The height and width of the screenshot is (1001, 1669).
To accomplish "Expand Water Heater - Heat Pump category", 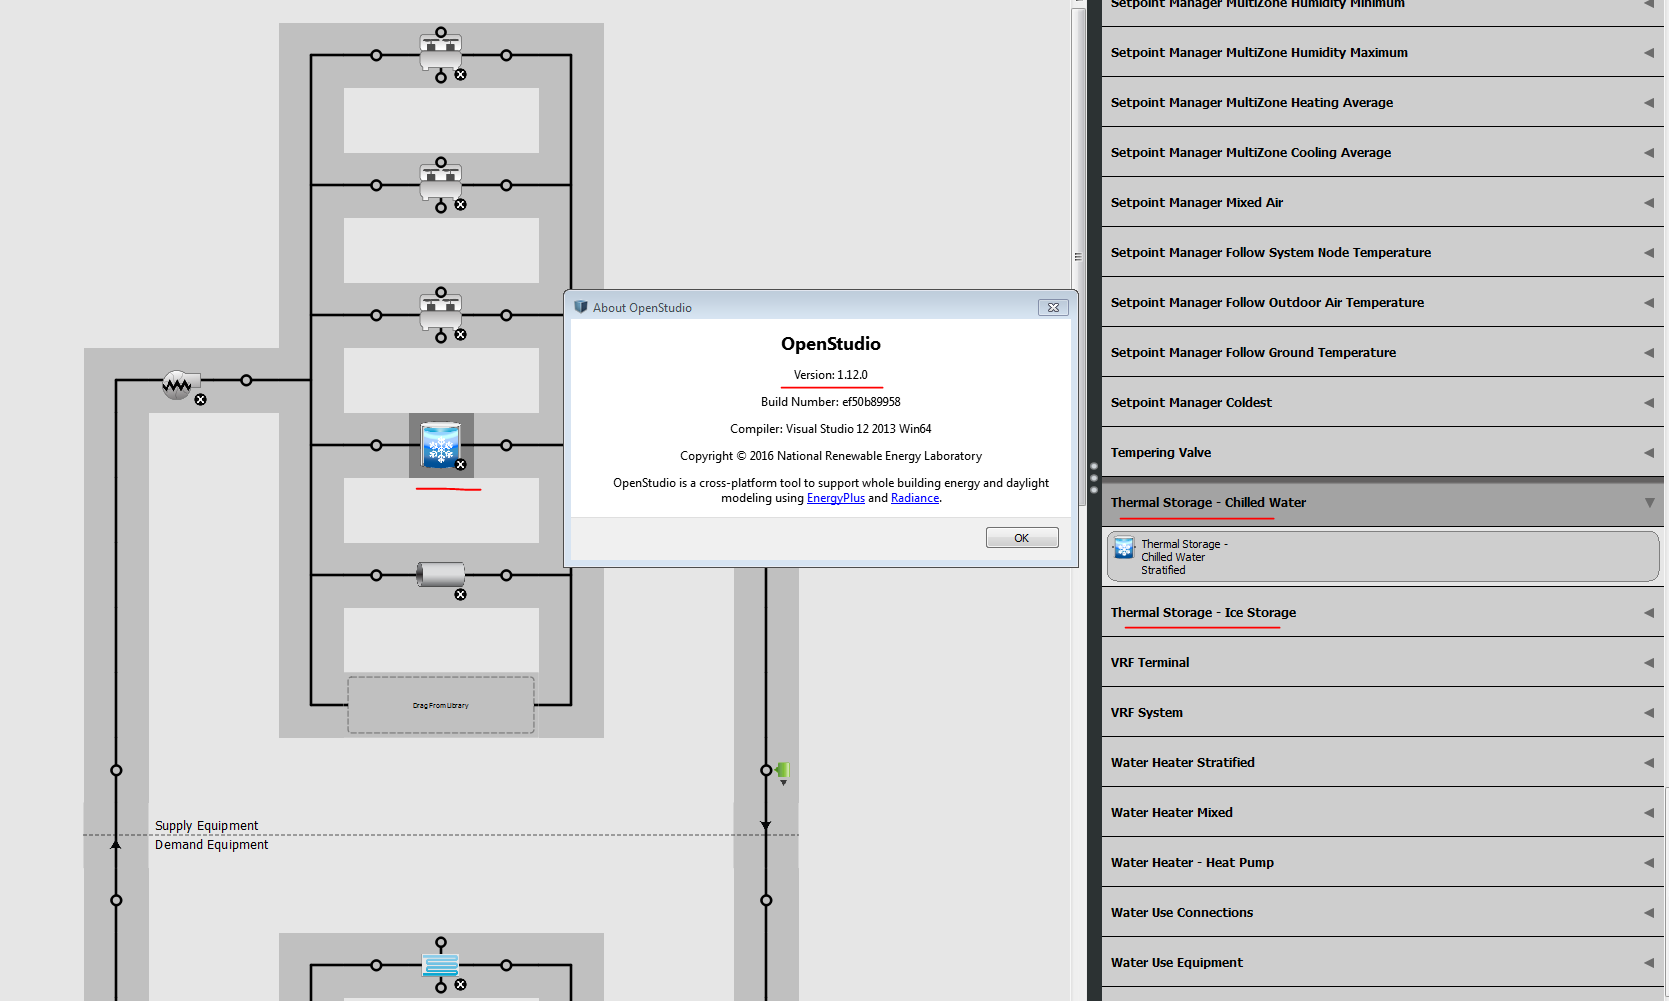I will pos(1383,862).
